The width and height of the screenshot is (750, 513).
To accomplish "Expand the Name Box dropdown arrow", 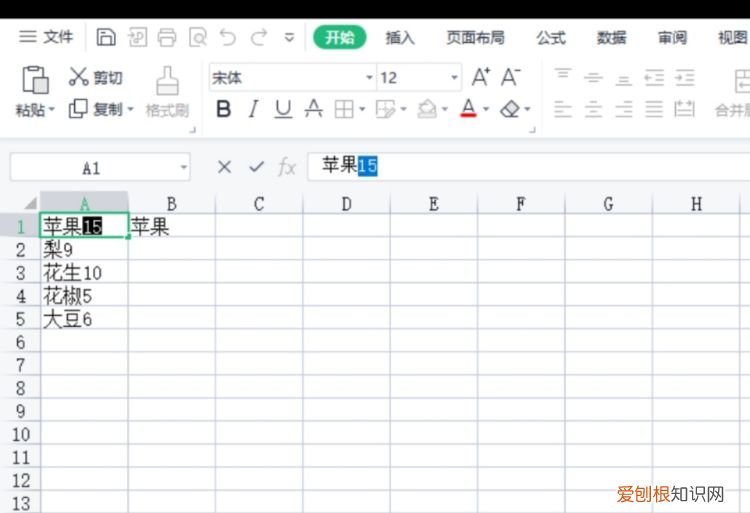I will tap(183, 168).
